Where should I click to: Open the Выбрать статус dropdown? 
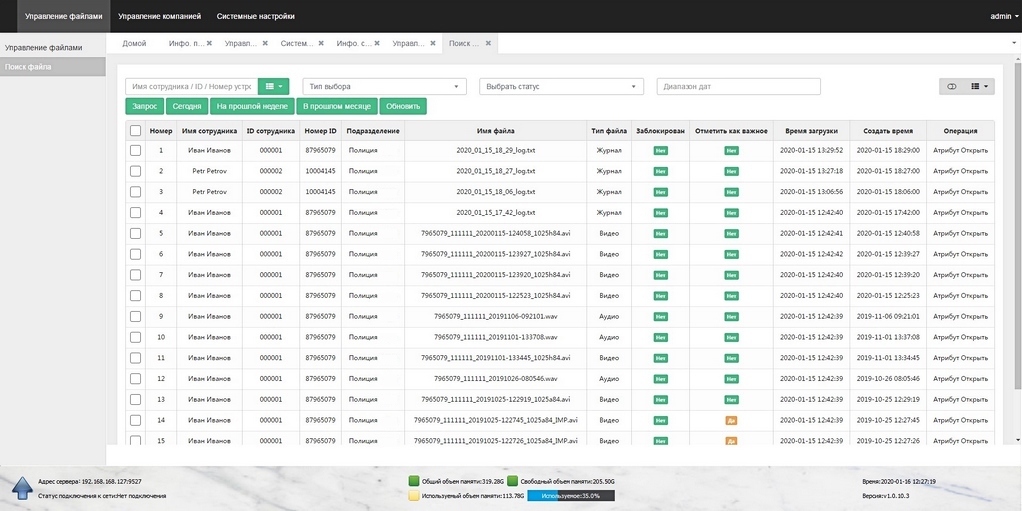tap(561, 87)
